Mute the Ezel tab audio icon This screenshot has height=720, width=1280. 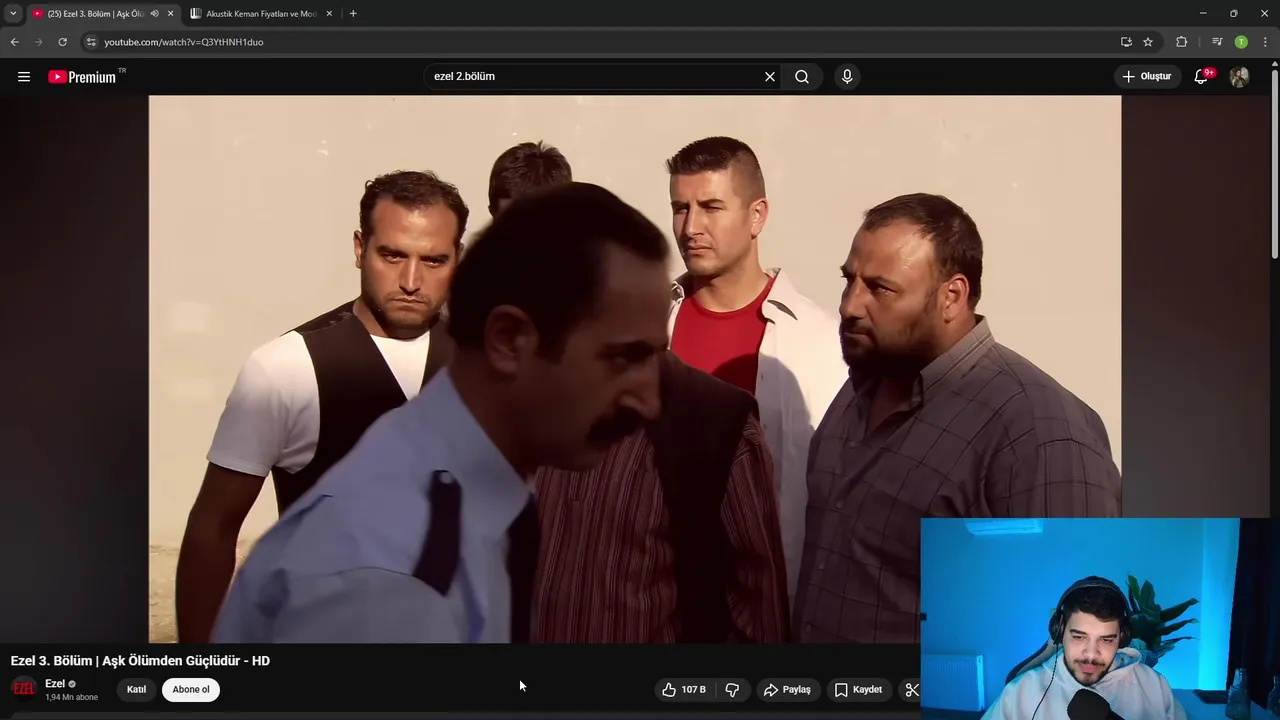[154, 14]
